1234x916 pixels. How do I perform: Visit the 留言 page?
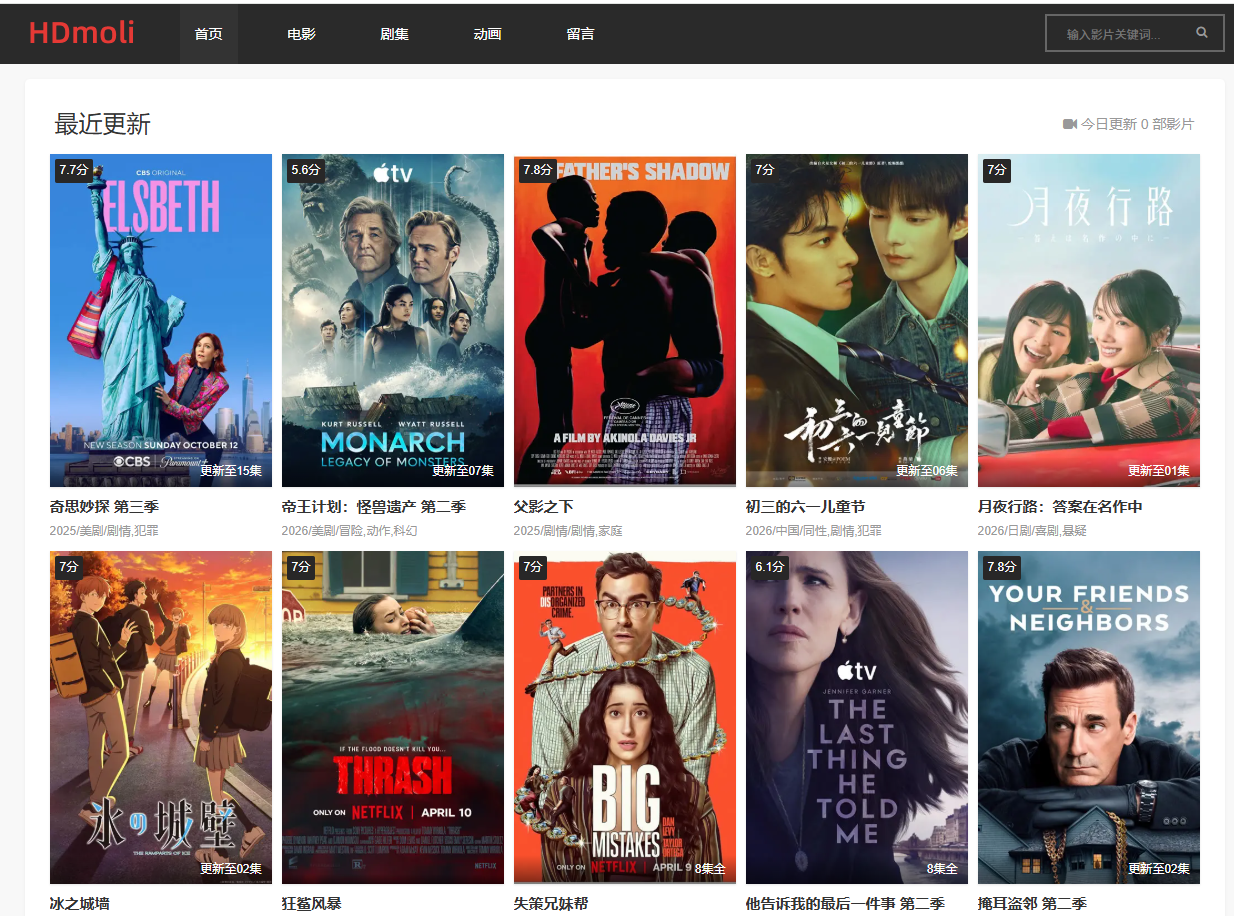point(580,34)
